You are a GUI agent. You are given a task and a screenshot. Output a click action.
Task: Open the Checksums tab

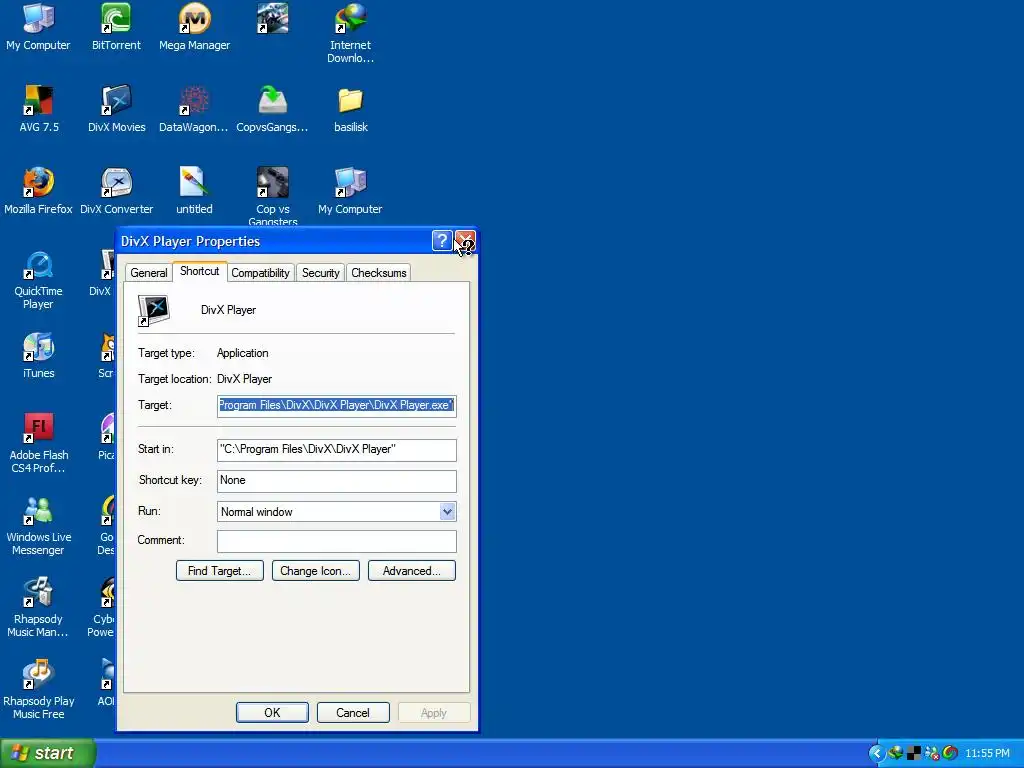tap(379, 273)
